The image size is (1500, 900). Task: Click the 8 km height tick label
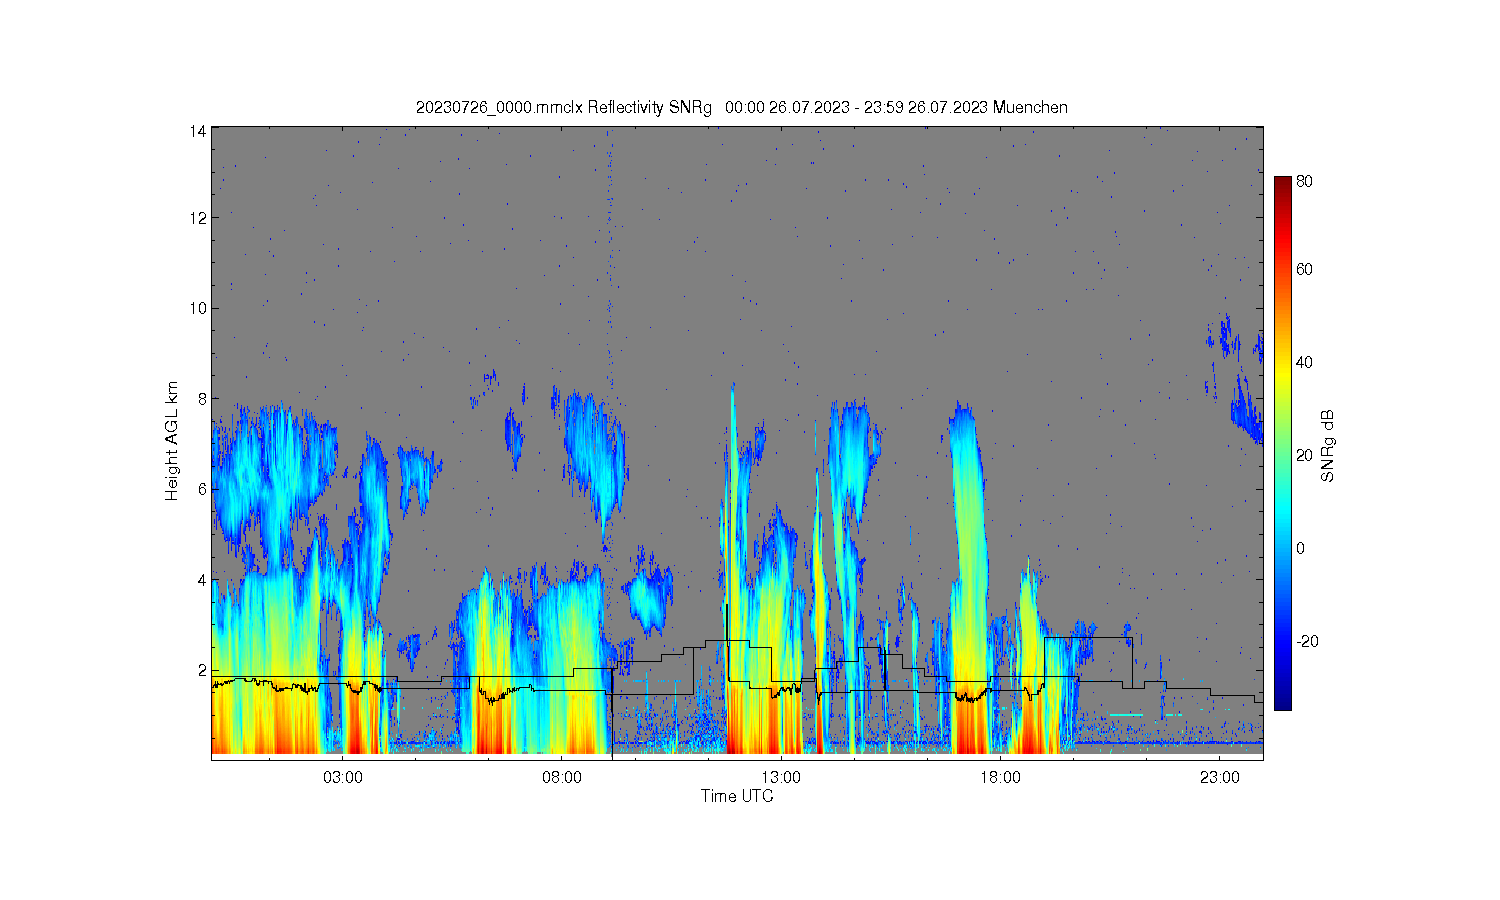(202, 398)
